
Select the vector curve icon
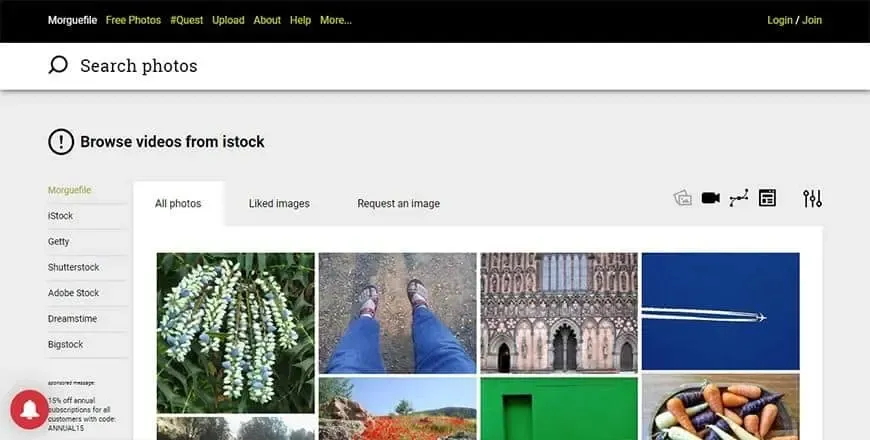739,198
